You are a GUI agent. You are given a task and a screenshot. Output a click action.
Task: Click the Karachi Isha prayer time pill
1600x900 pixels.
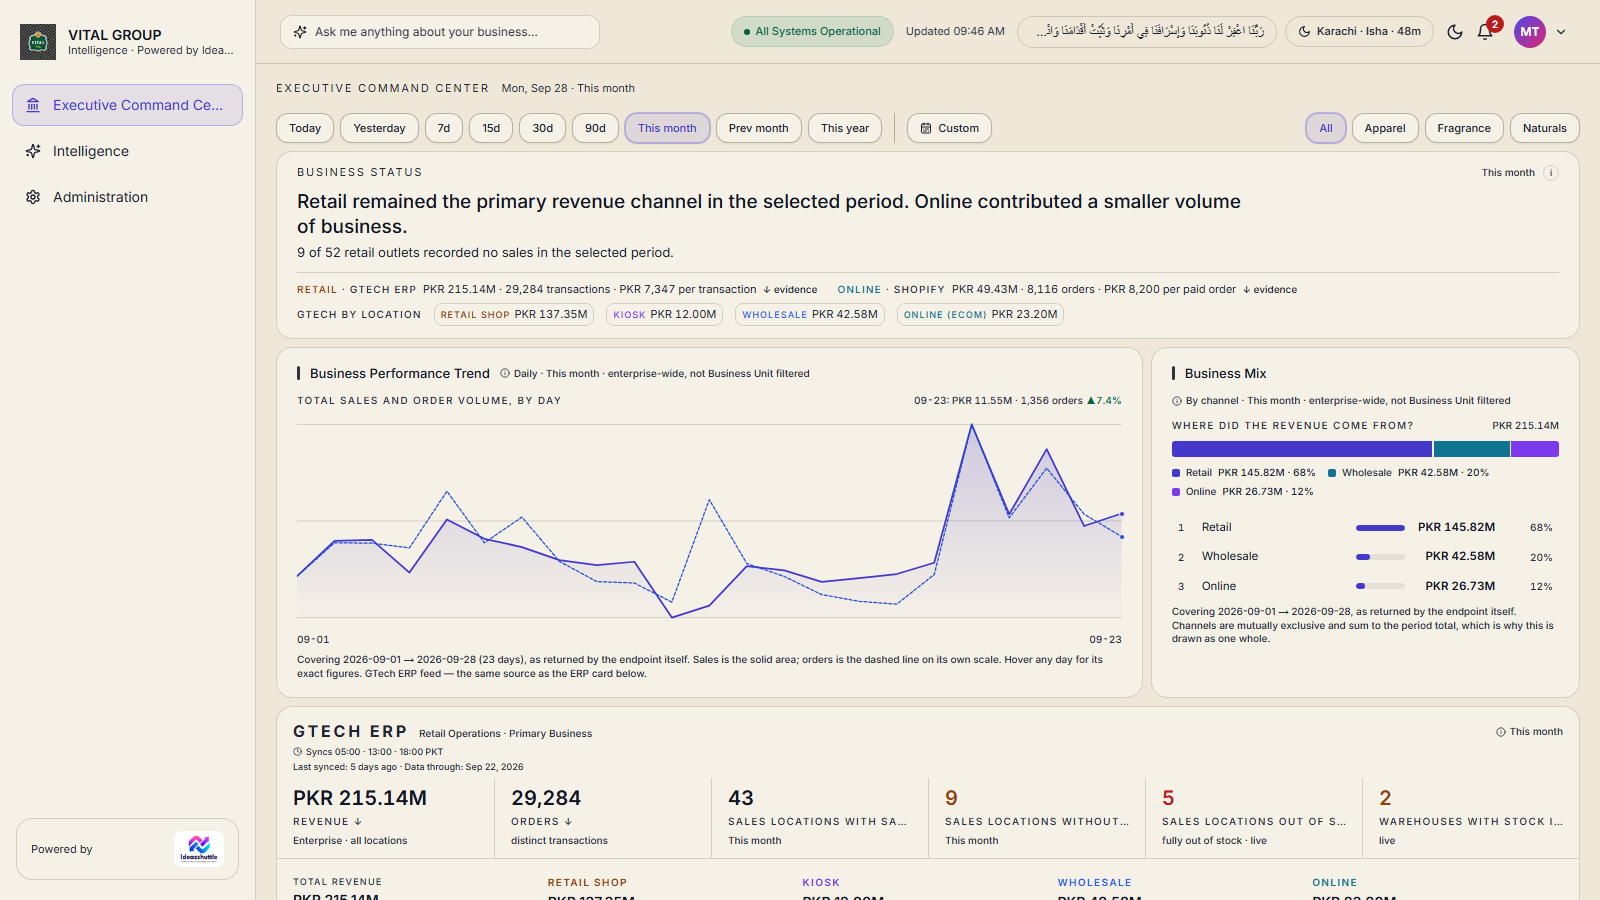pyautogui.click(x=1359, y=32)
